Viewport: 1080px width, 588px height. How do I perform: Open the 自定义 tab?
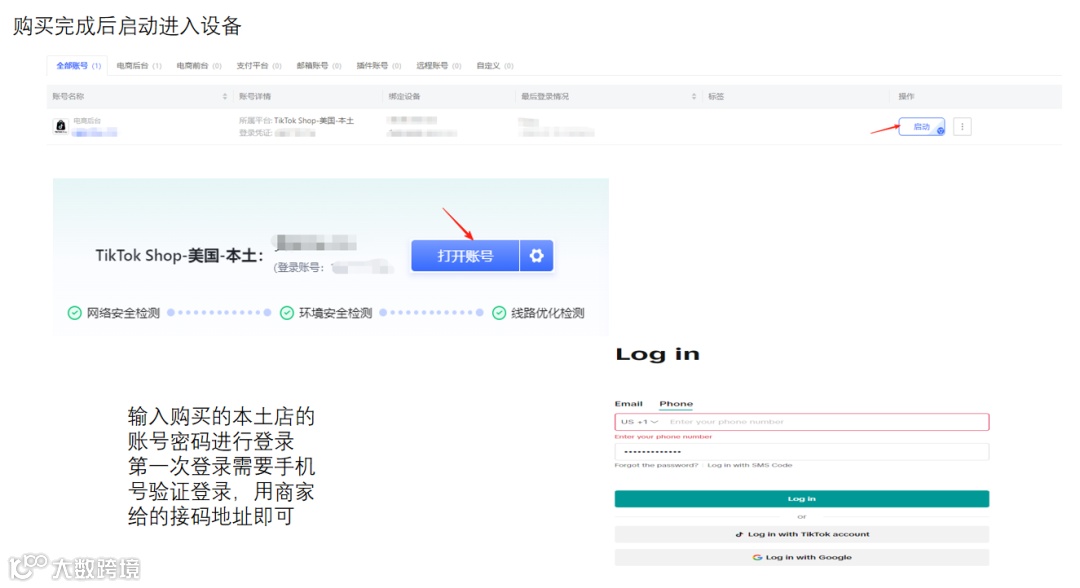(495, 66)
